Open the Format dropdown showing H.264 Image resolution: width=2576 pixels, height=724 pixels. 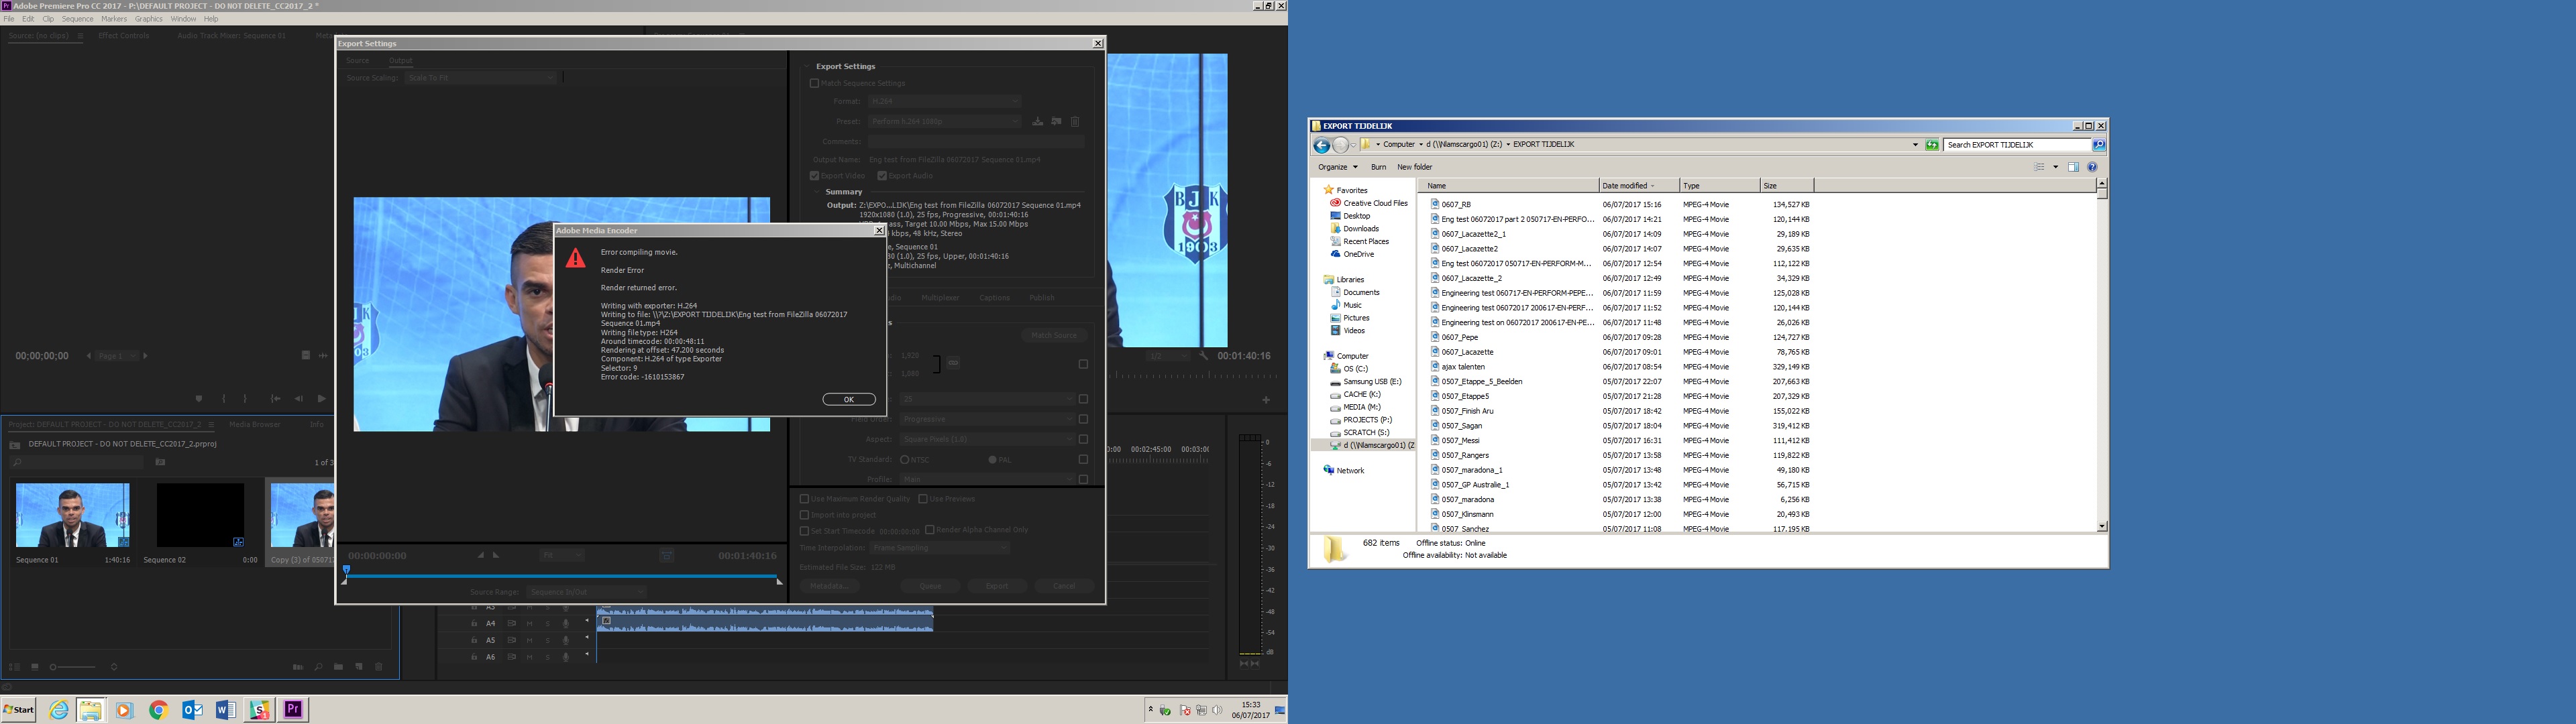944,102
